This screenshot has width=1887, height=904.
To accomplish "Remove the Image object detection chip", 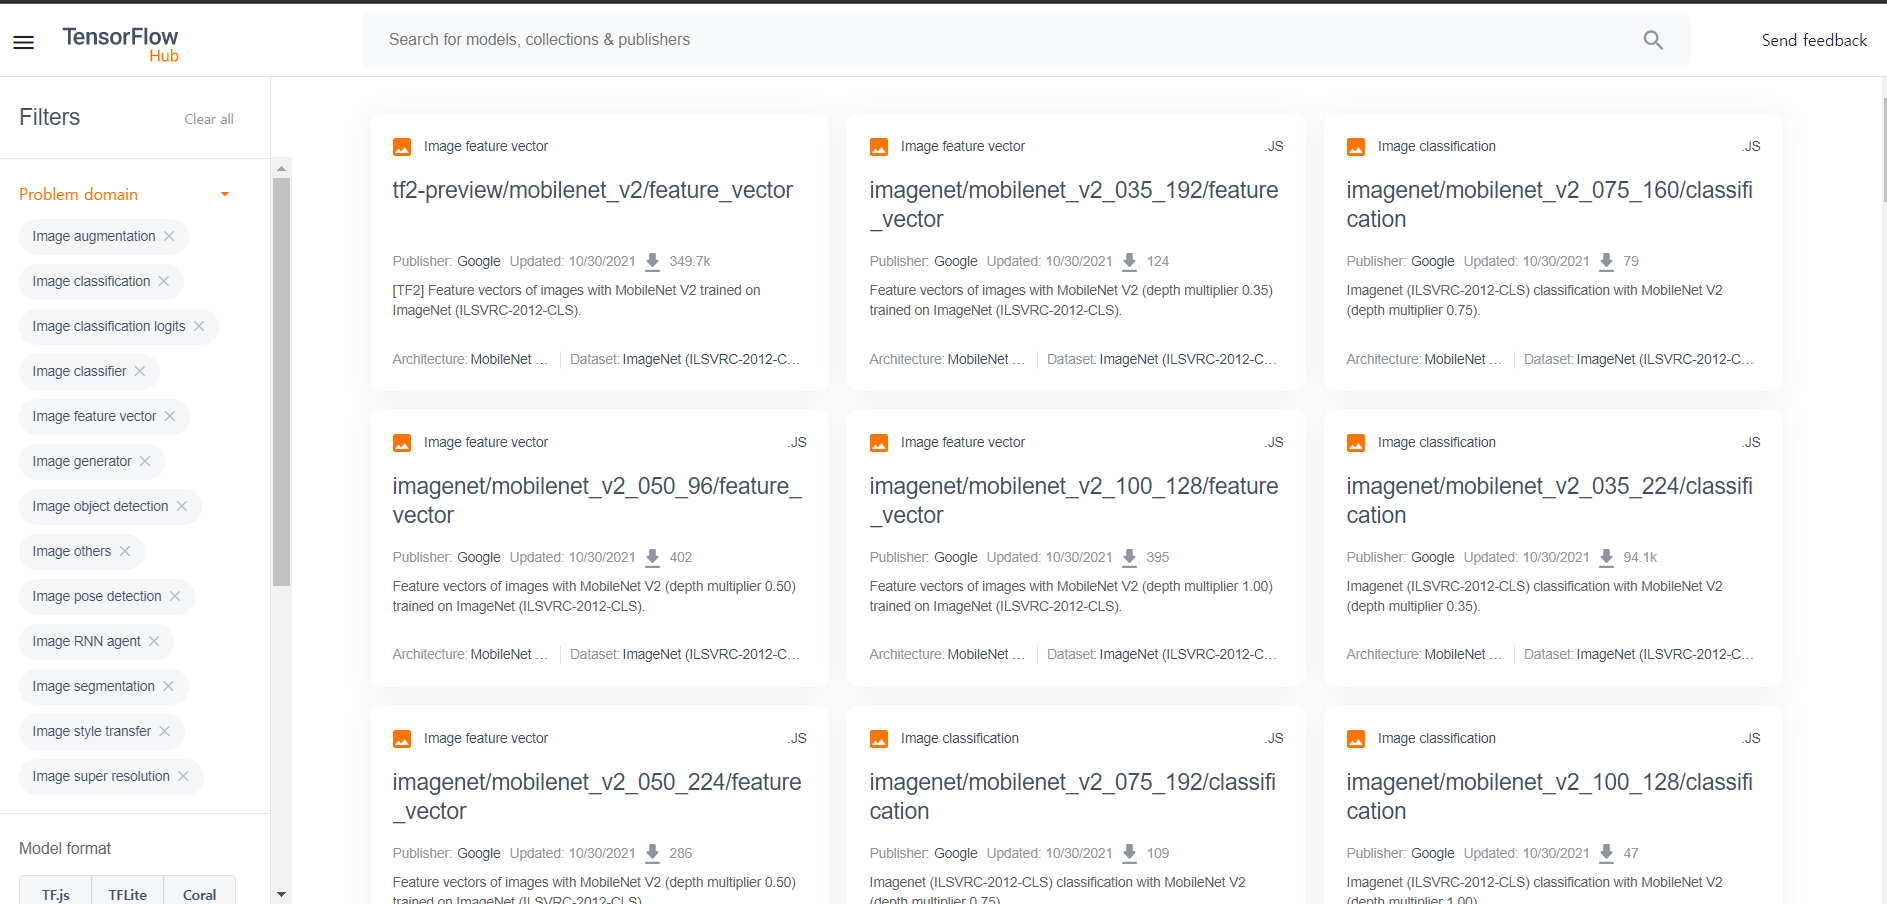I will tap(182, 506).
